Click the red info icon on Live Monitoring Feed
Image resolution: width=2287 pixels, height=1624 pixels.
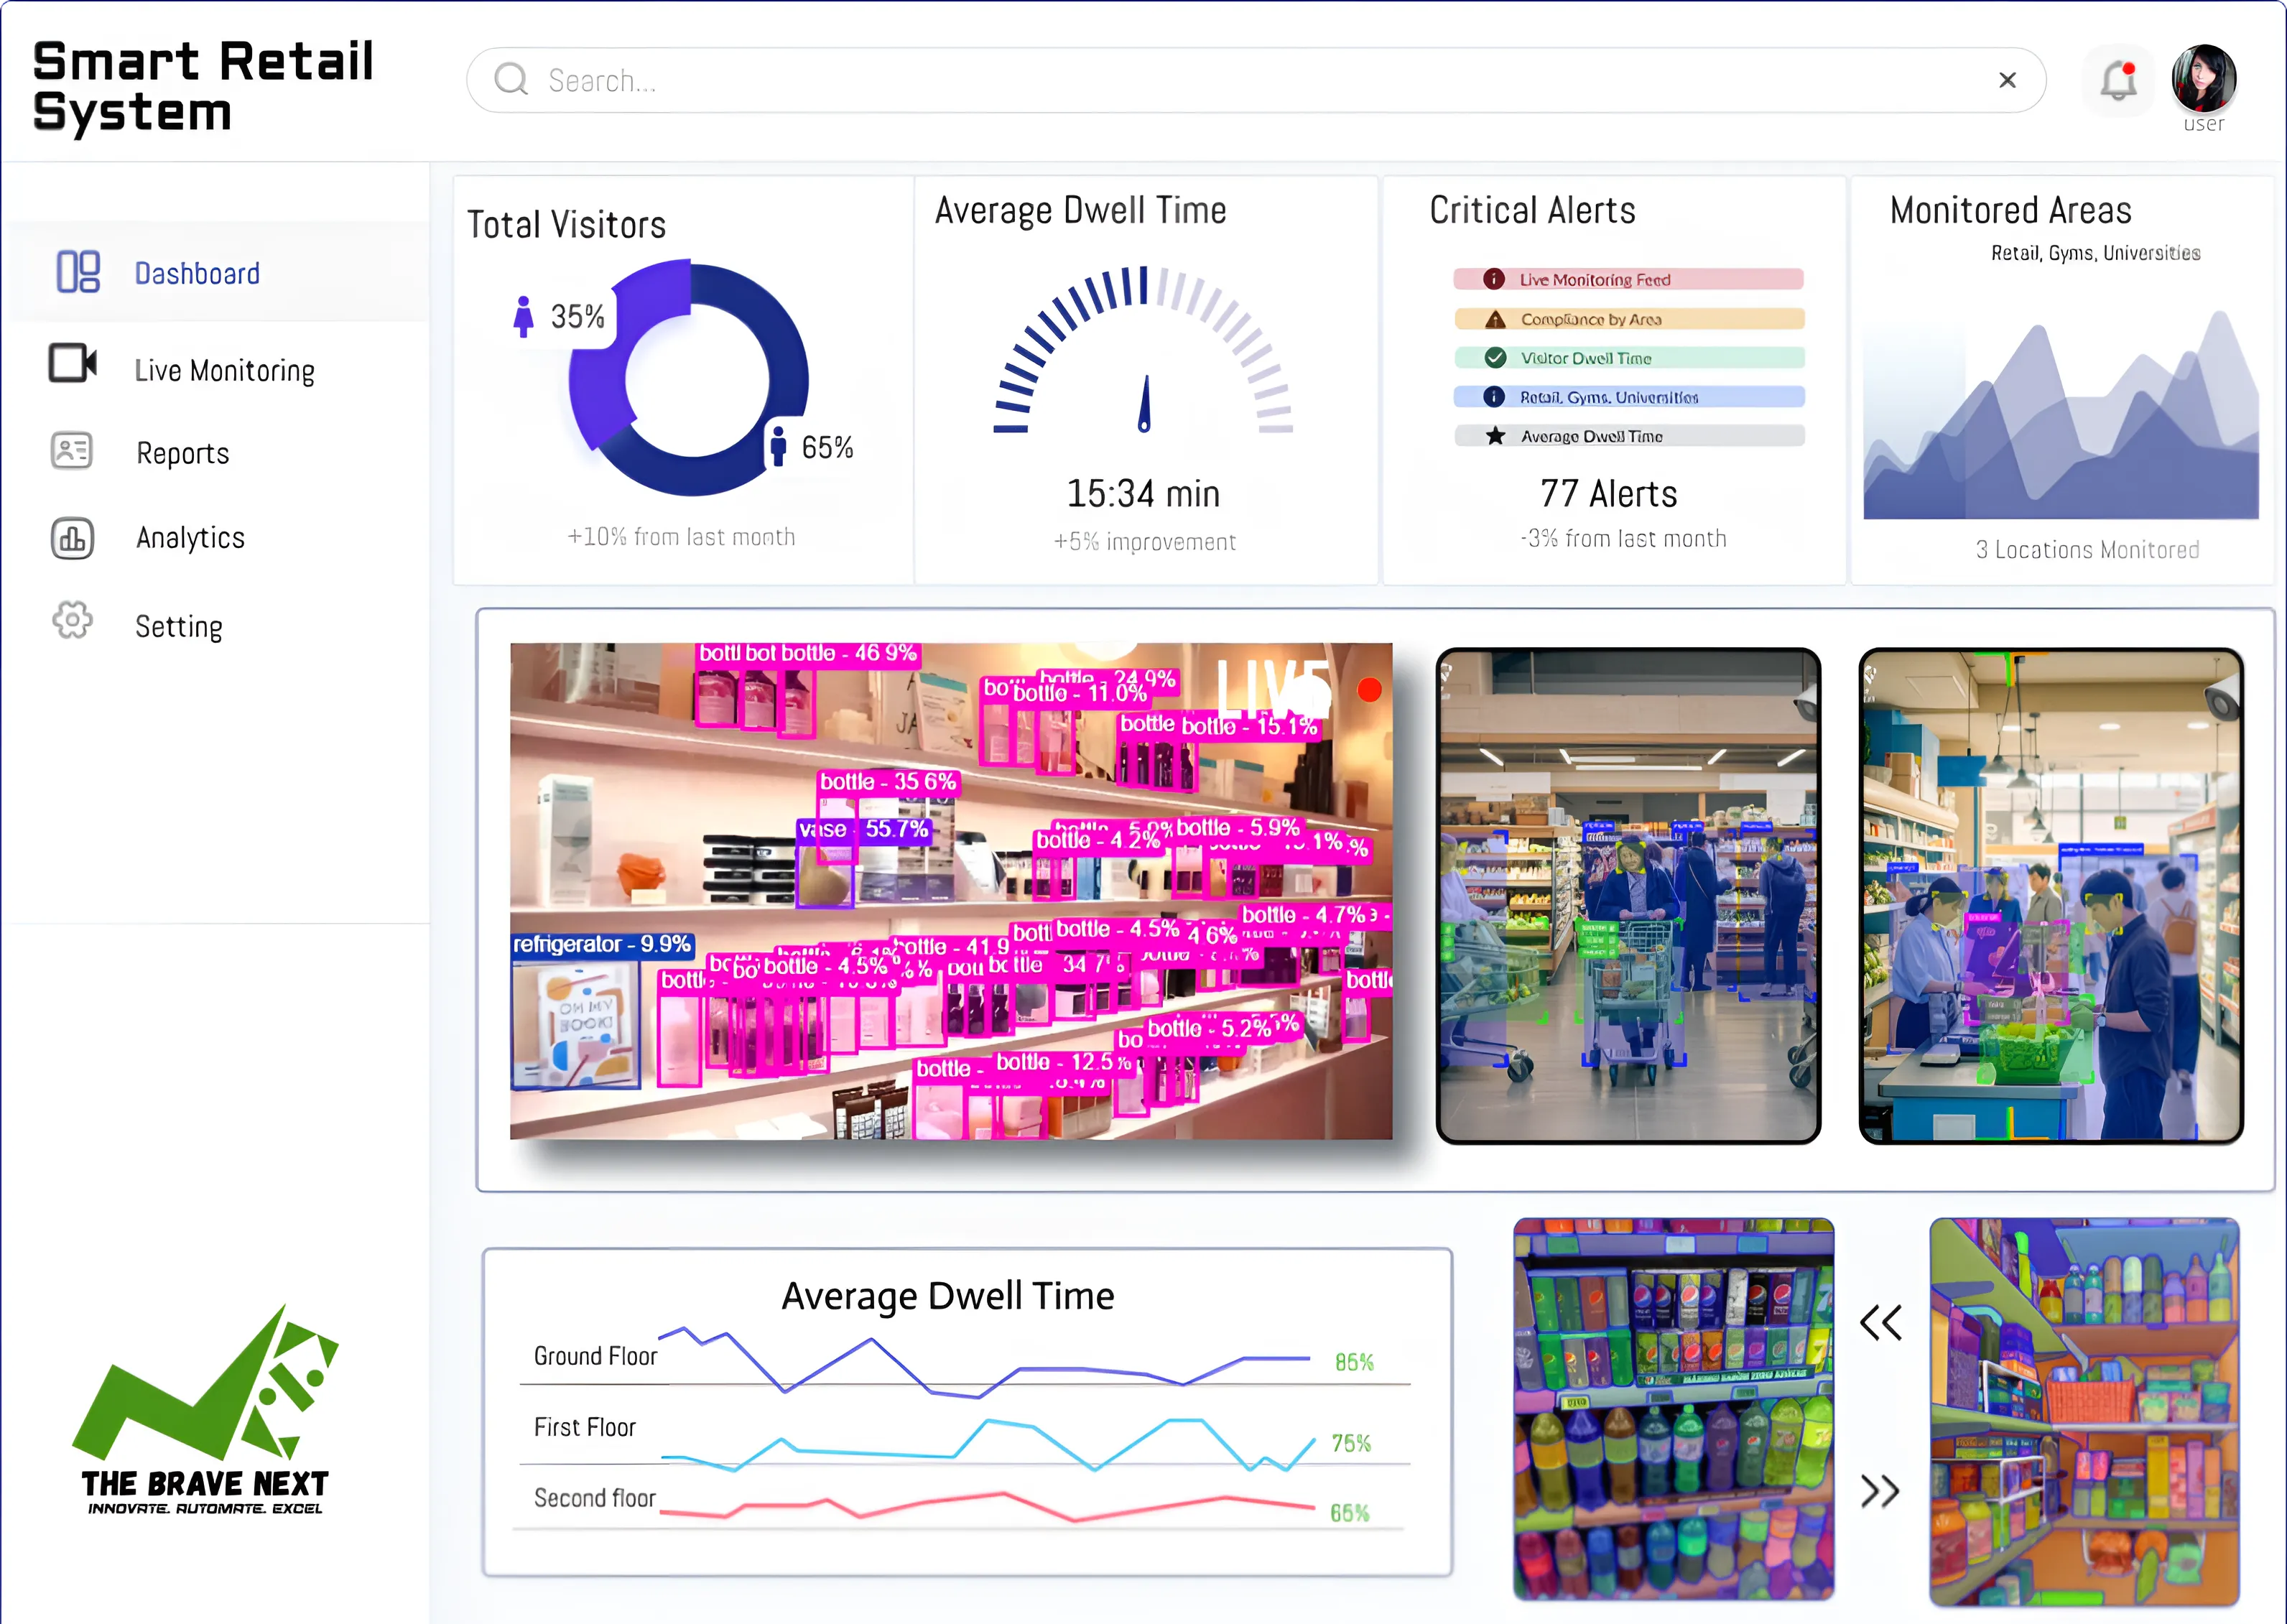pyautogui.click(x=1494, y=279)
